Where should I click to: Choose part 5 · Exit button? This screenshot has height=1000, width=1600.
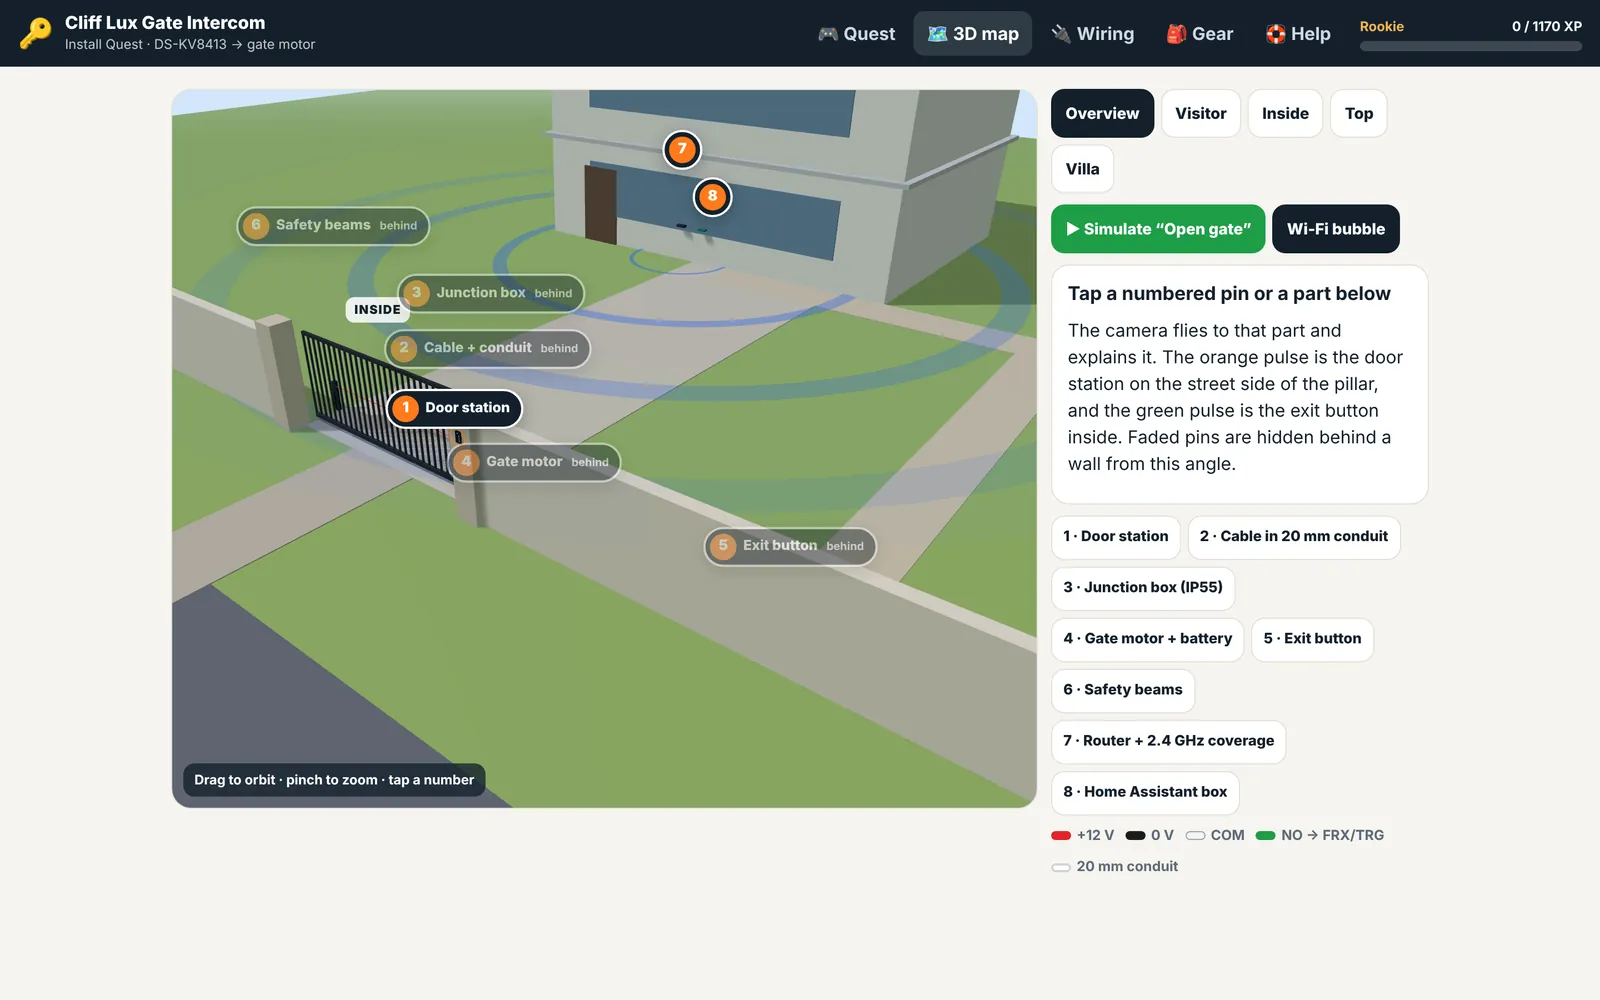pyautogui.click(x=1312, y=639)
